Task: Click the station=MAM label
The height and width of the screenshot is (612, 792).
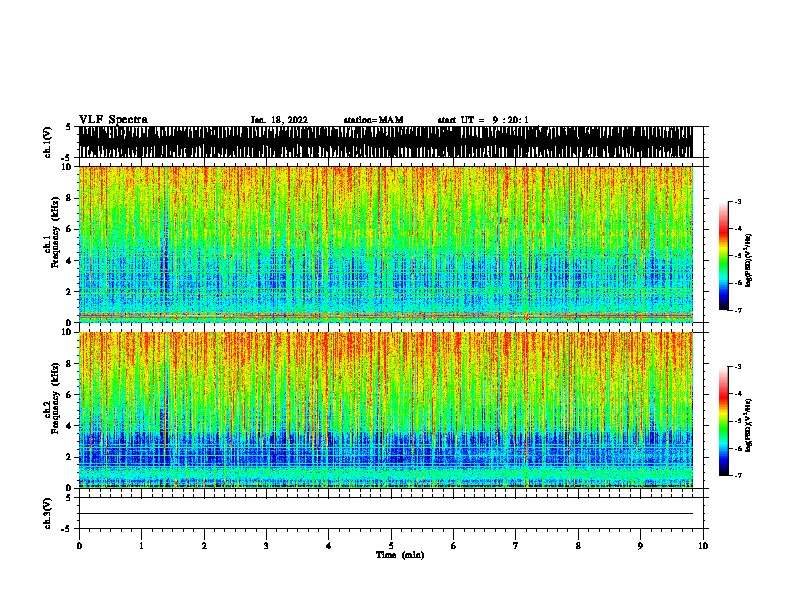Action: (x=373, y=120)
